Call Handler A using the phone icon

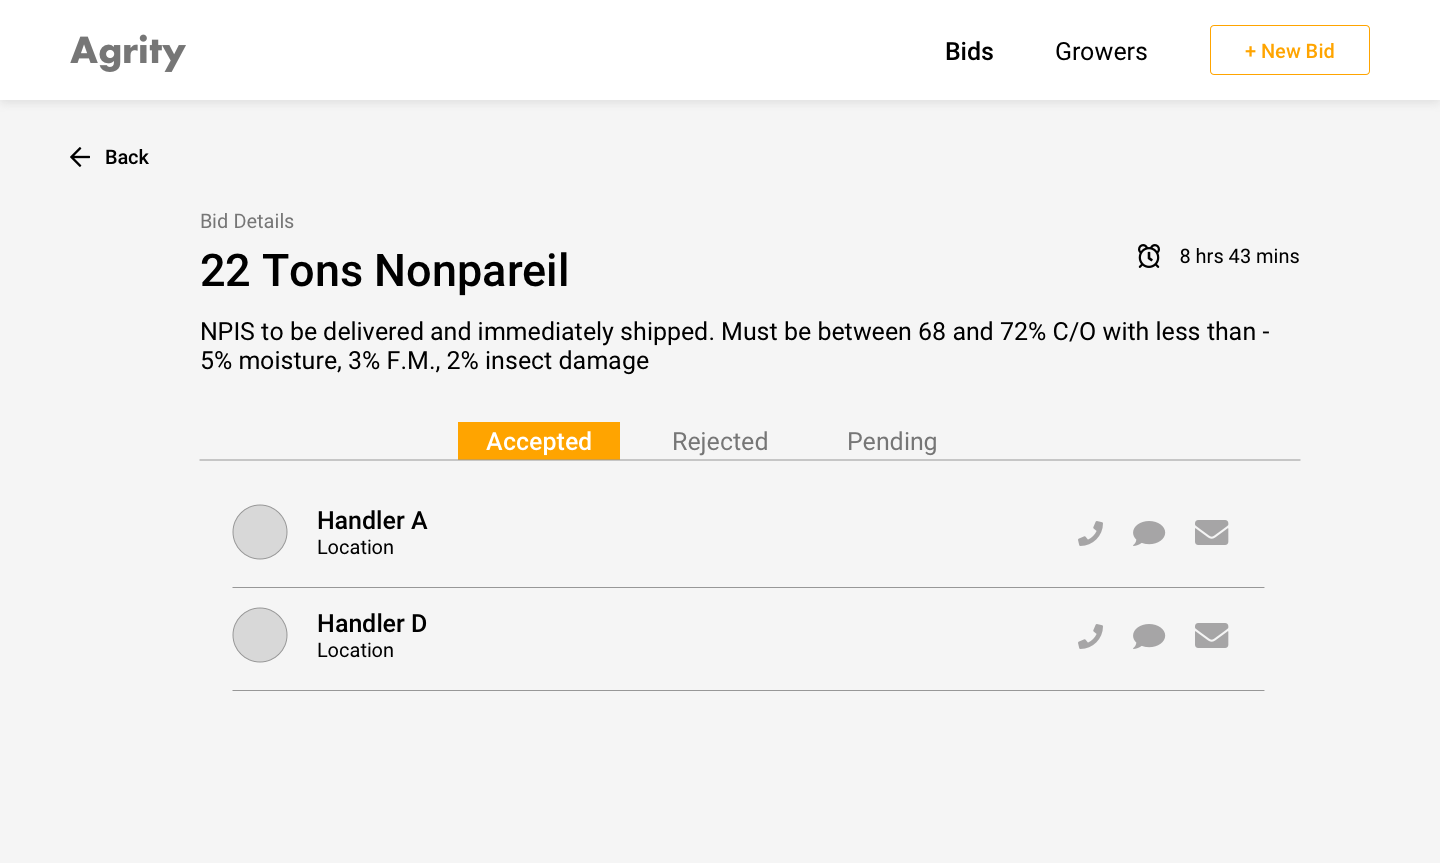(1090, 533)
